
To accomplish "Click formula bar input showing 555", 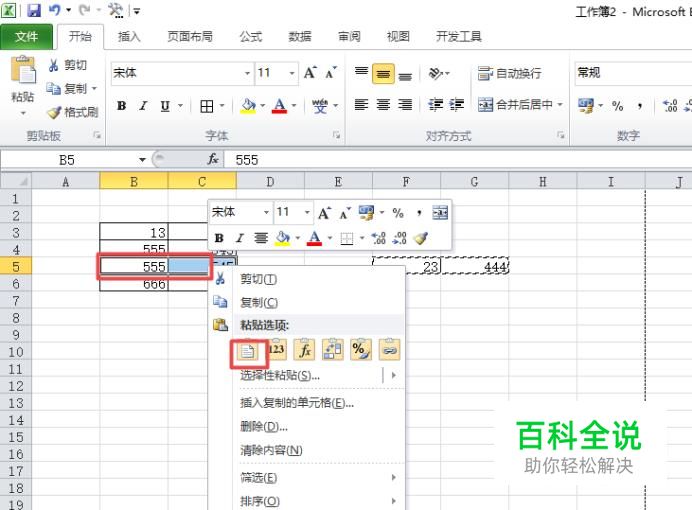I will (458, 160).
